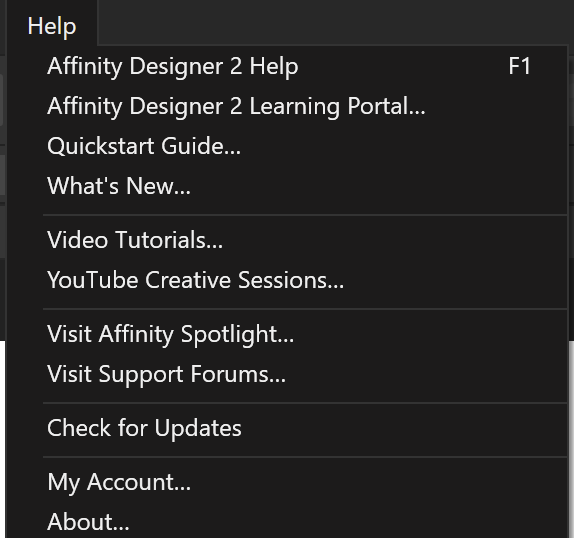Choose the software update check option
The image size is (574, 538).
(287, 428)
